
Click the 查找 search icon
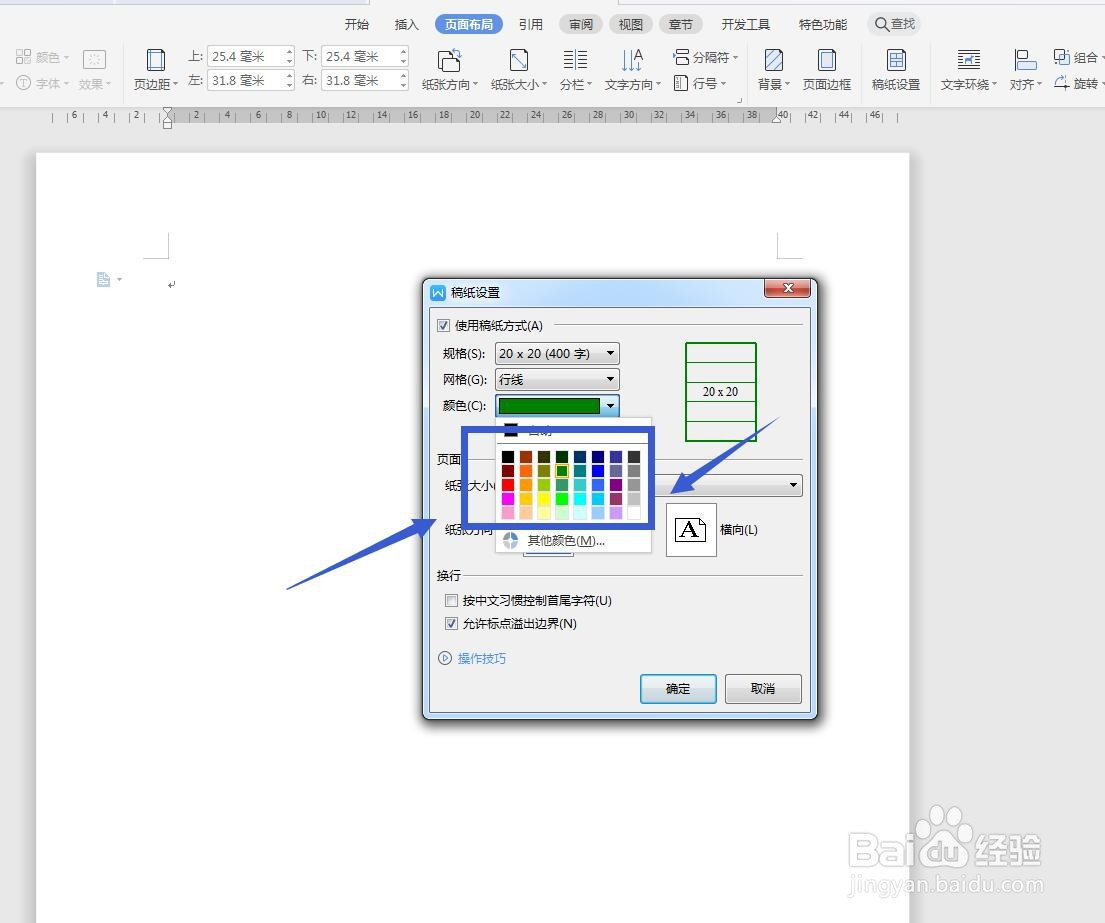point(882,24)
